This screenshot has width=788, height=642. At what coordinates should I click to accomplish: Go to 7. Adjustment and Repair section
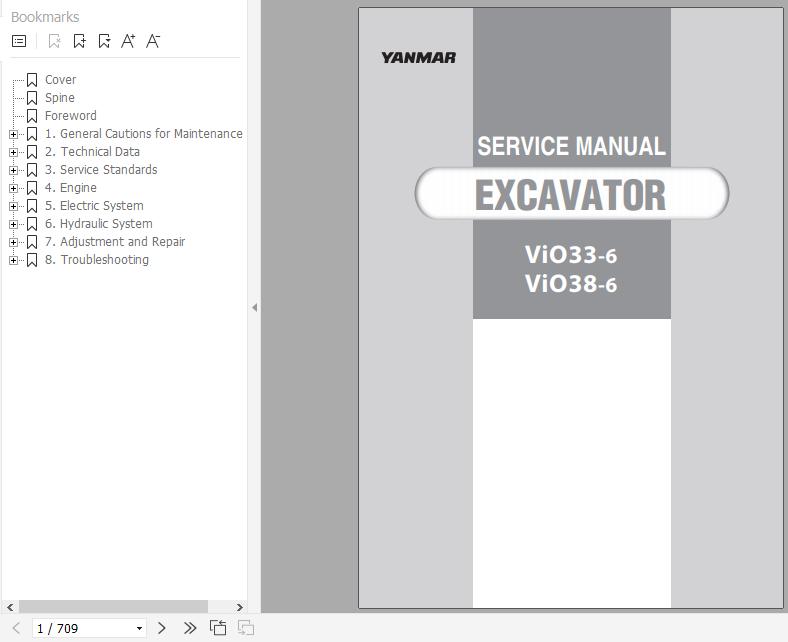click(x=115, y=242)
